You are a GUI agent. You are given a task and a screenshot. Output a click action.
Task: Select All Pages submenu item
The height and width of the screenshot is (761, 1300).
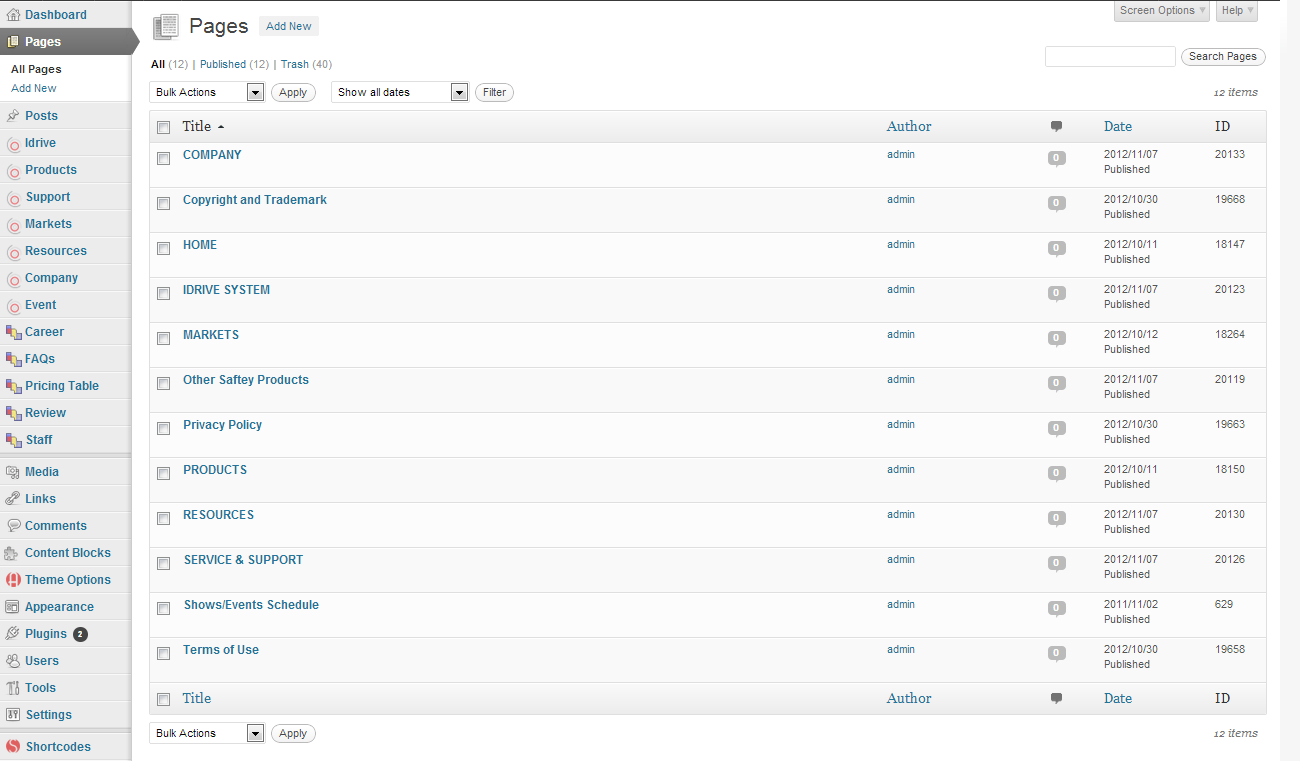tap(36, 69)
